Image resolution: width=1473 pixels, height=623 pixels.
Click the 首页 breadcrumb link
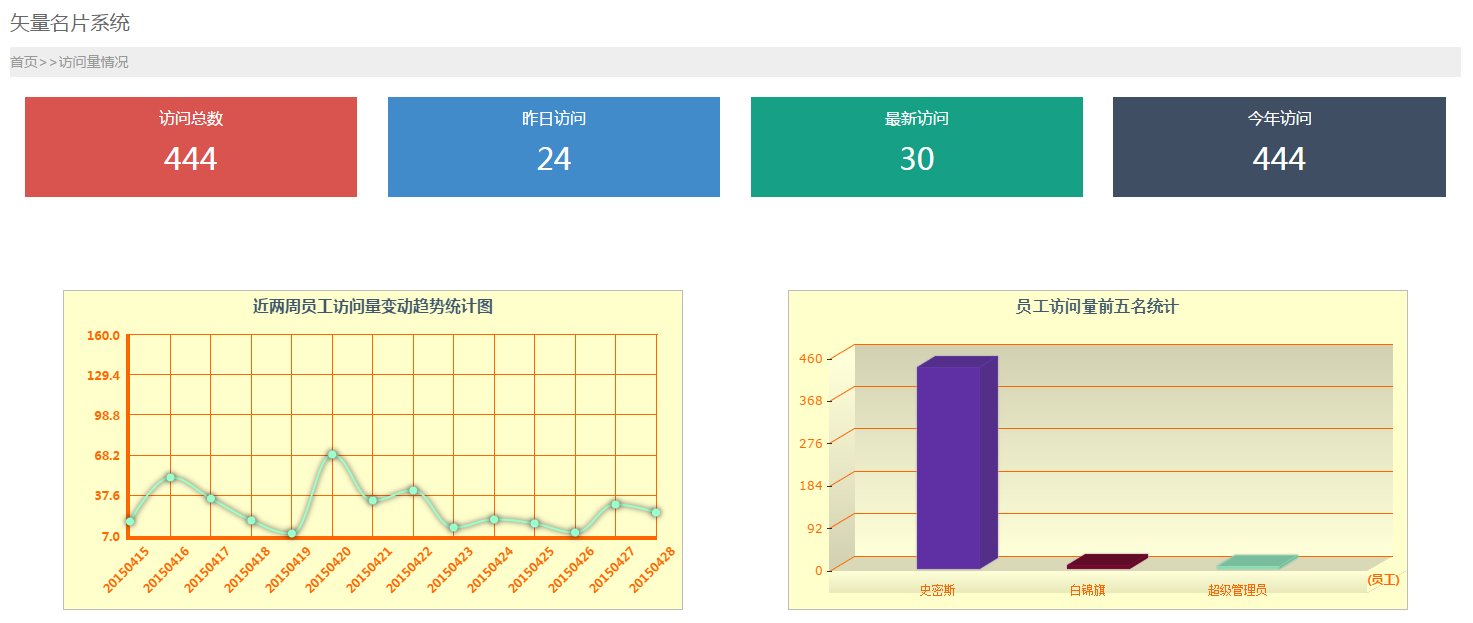pyautogui.click(x=24, y=62)
